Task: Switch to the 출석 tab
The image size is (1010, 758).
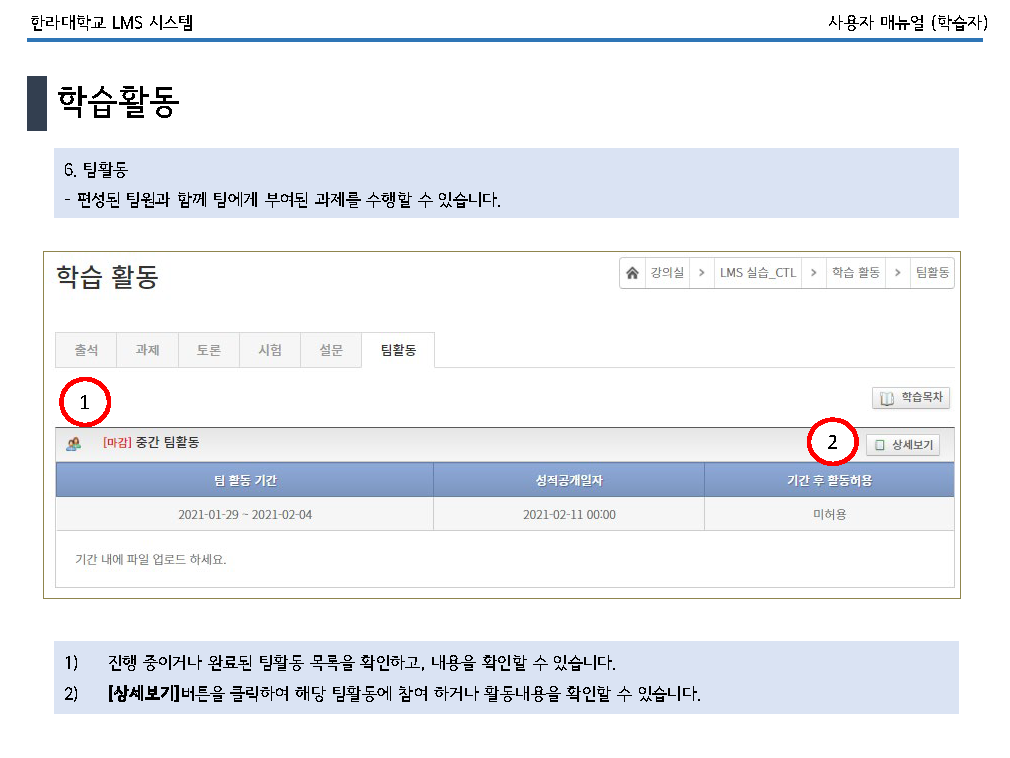Action: pos(86,350)
